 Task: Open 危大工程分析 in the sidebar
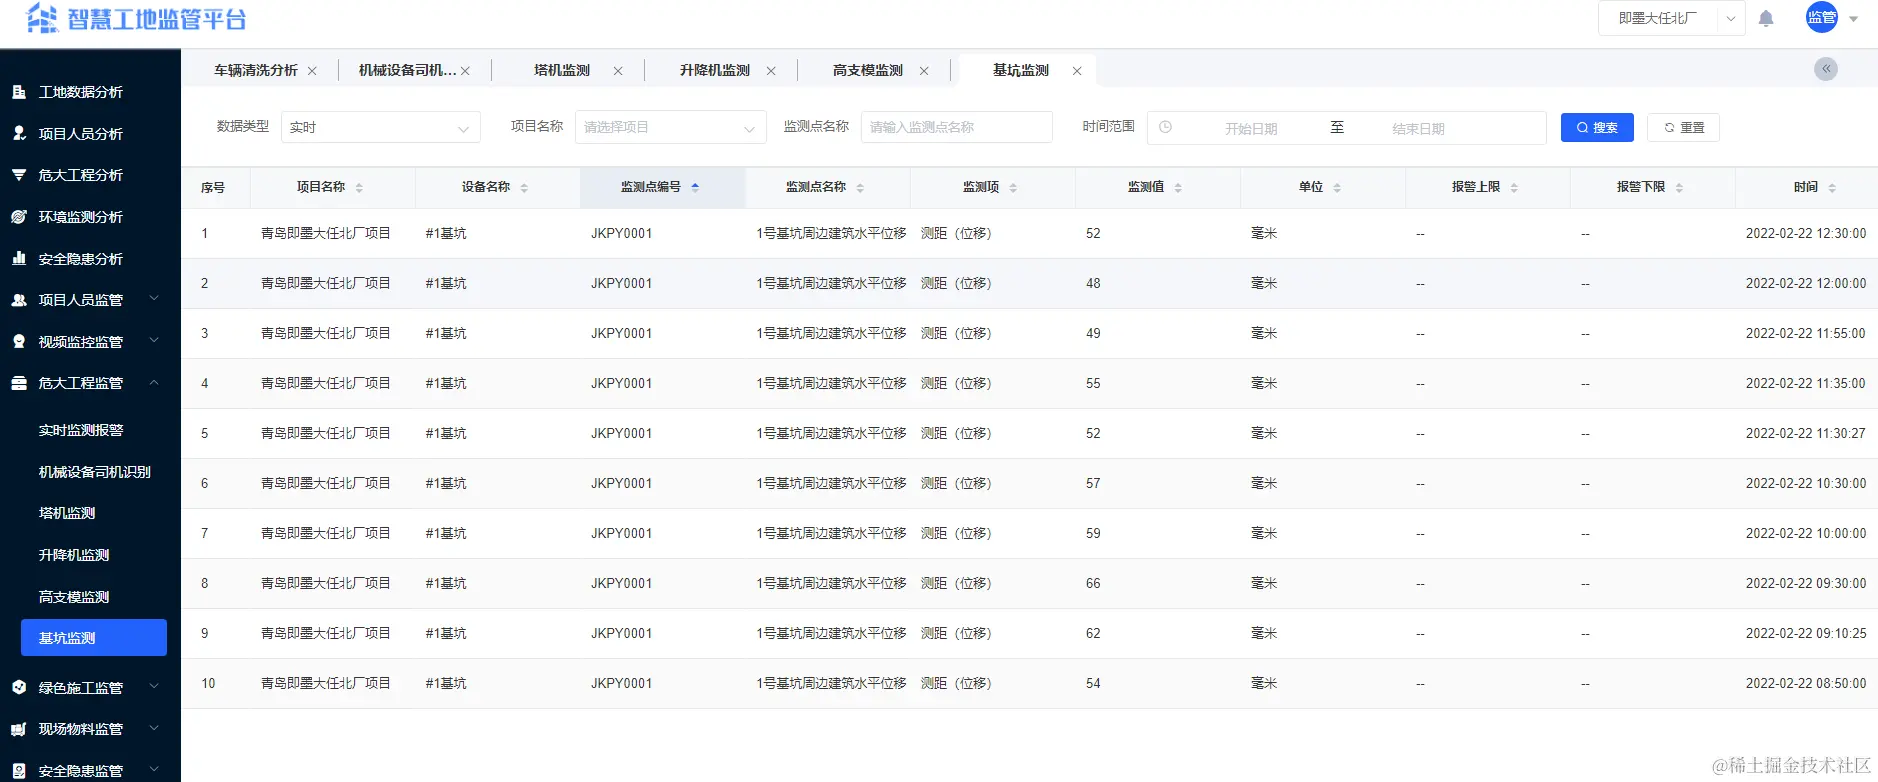(80, 175)
